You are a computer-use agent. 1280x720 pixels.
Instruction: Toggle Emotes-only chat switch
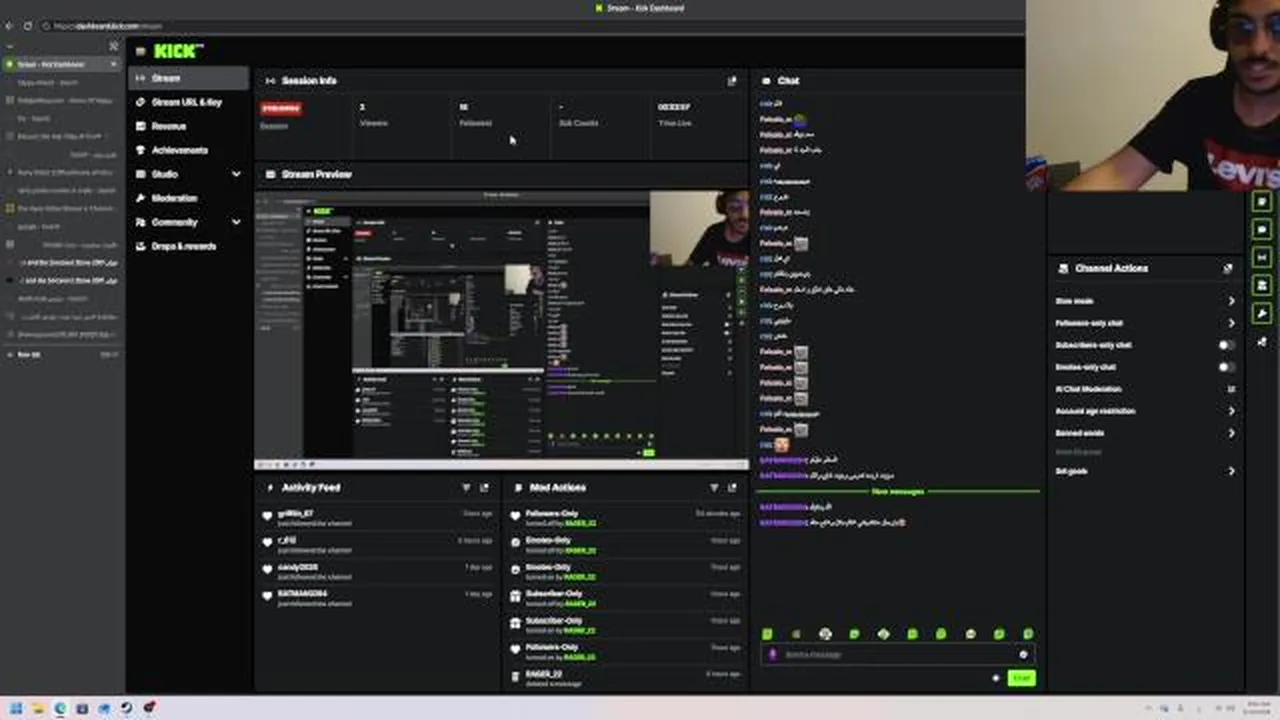(x=1226, y=367)
